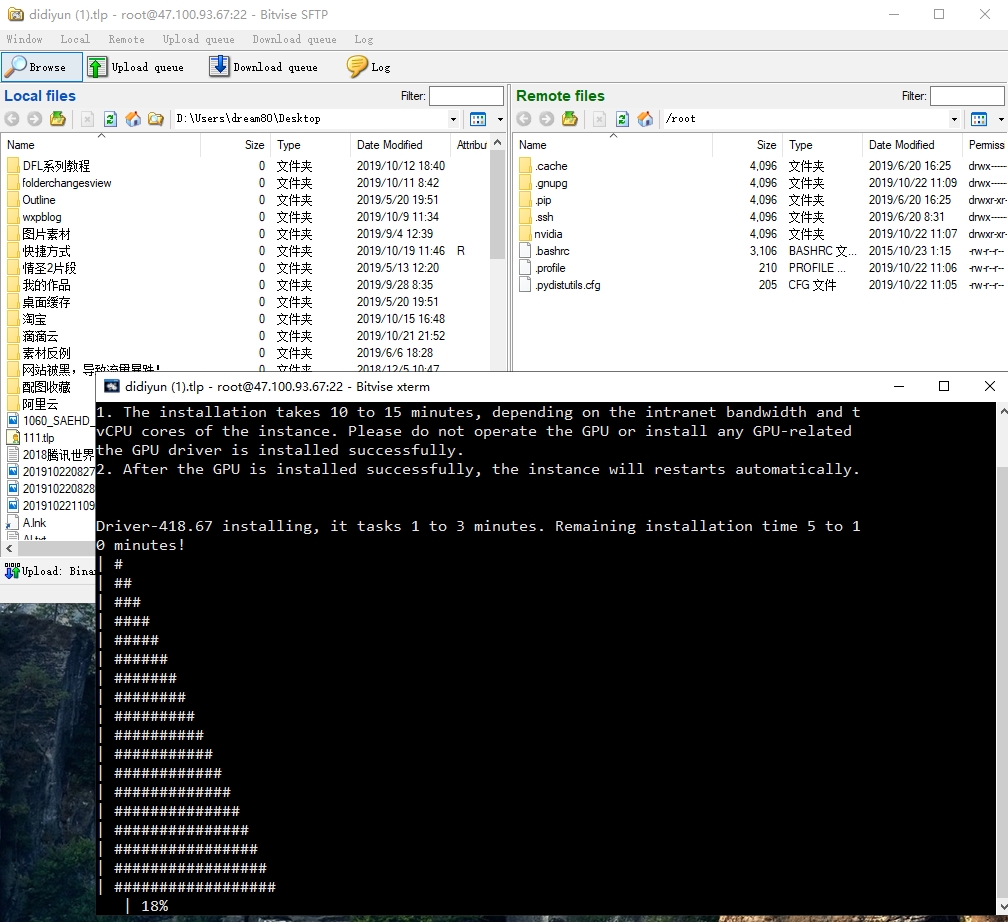This screenshot has width=1008, height=922.
Task: Open the Log view with speech-bubble icon
Action: tap(368, 67)
